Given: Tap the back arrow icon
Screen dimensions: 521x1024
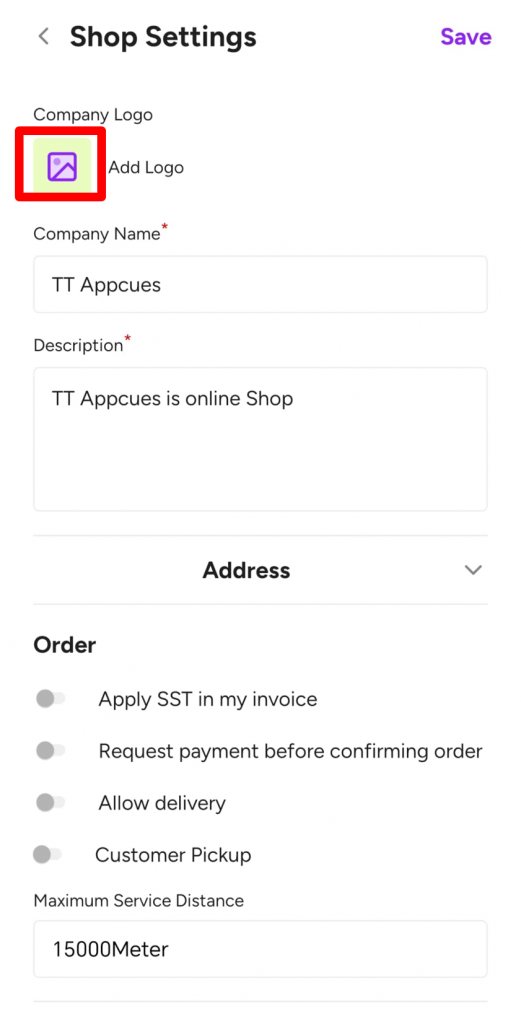Looking at the screenshot, I should [x=44, y=37].
